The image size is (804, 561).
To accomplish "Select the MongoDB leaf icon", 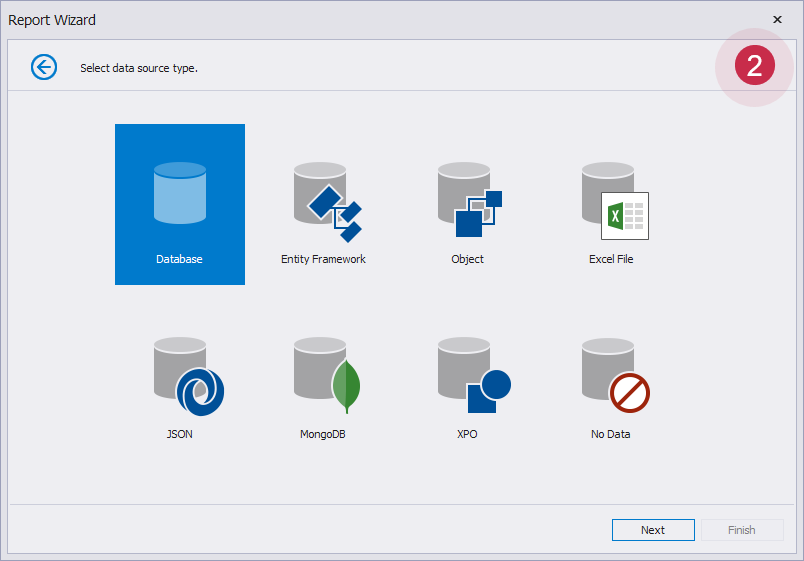I will point(347,386).
